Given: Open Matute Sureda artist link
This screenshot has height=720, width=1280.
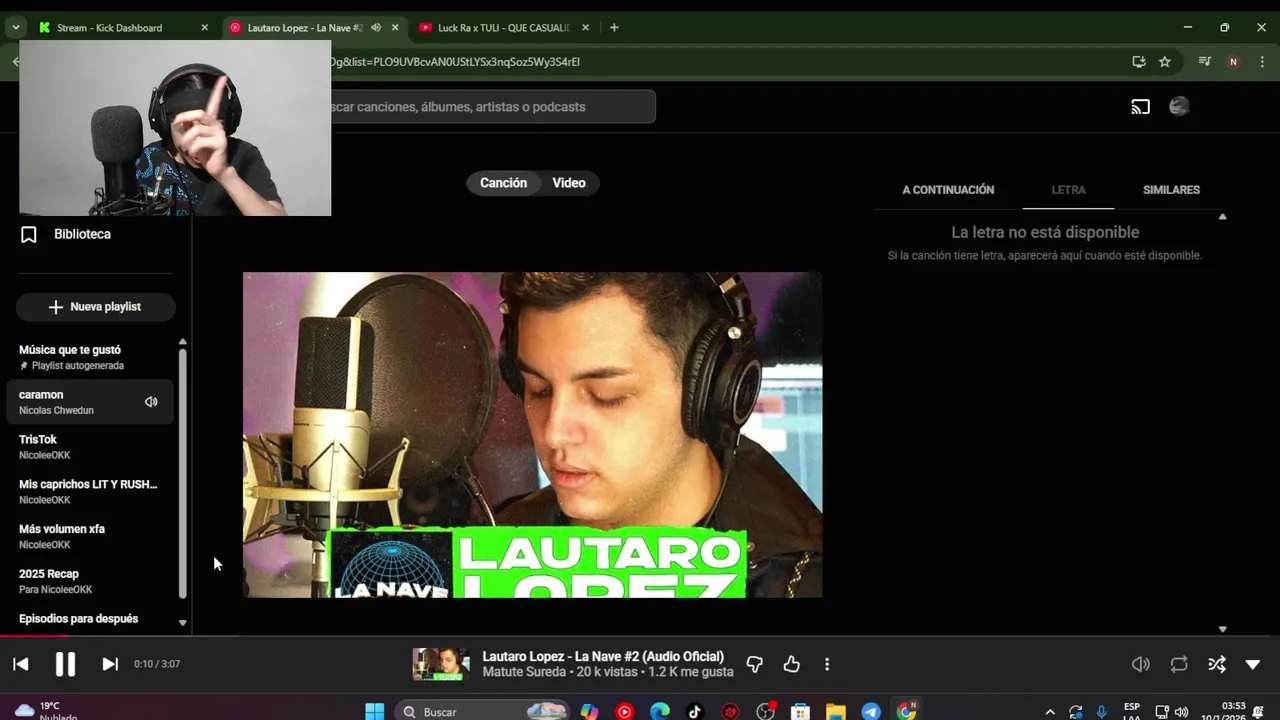Looking at the screenshot, I should point(524,672).
